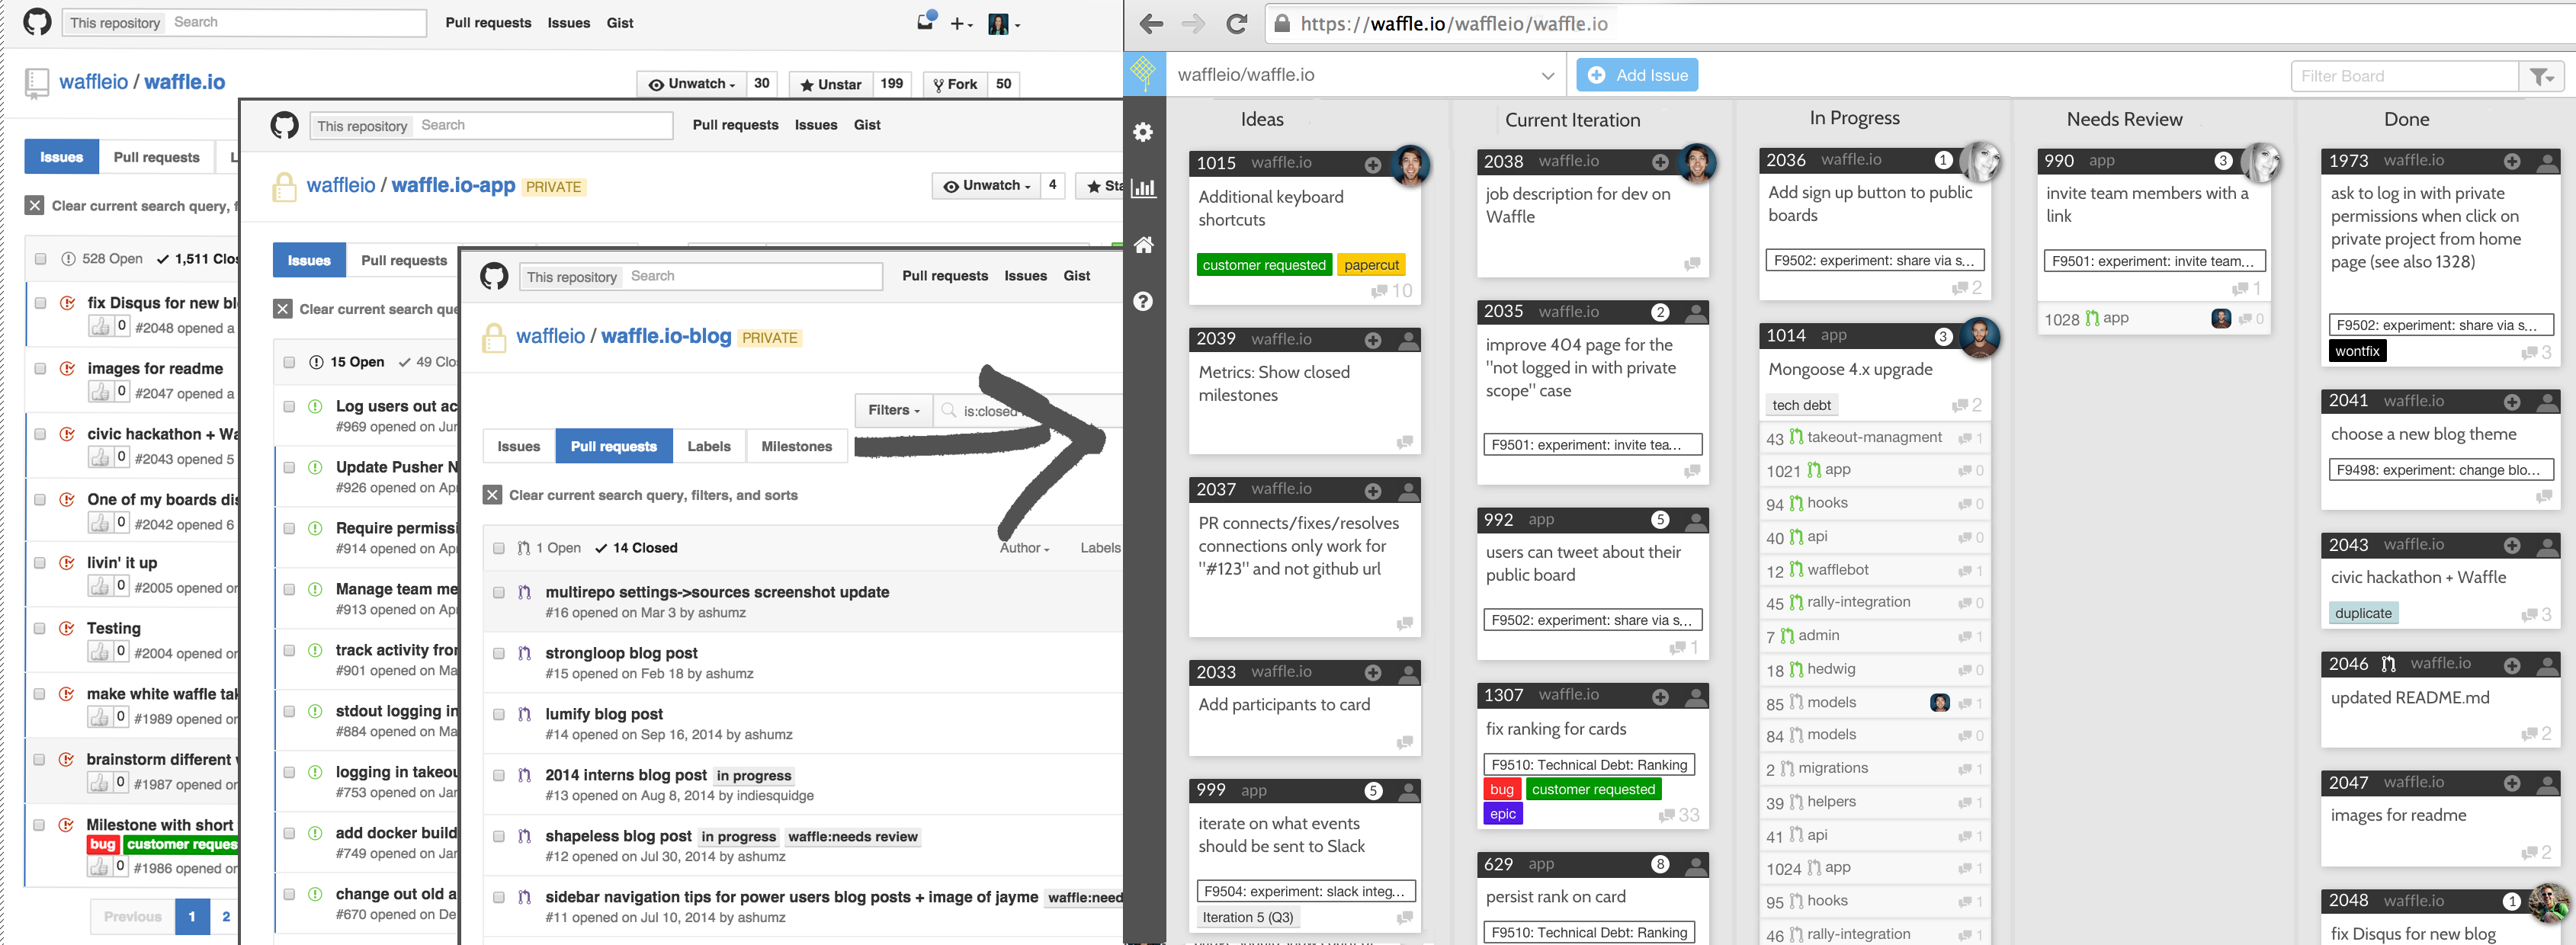Click GitHub logo in waffle.io-blog window
2576x945 pixels.
click(494, 276)
